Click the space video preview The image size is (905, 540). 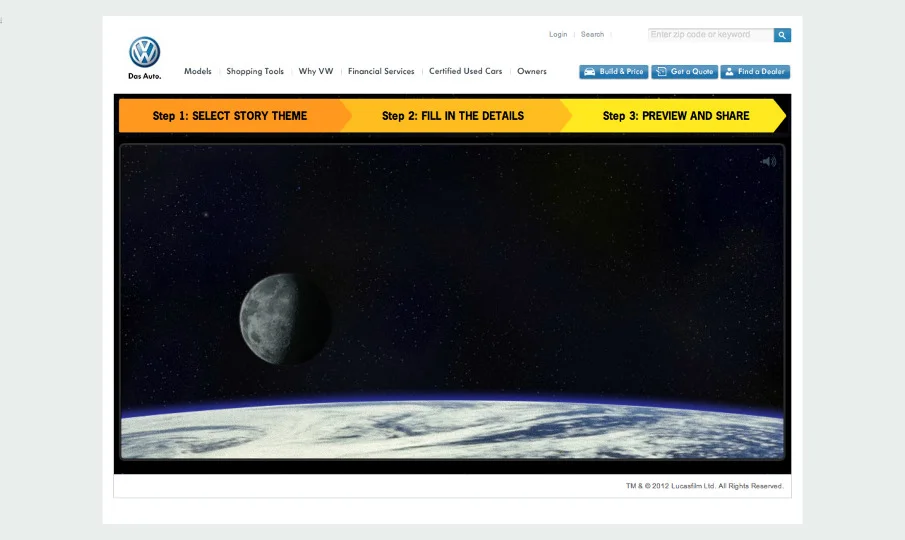pos(452,302)
